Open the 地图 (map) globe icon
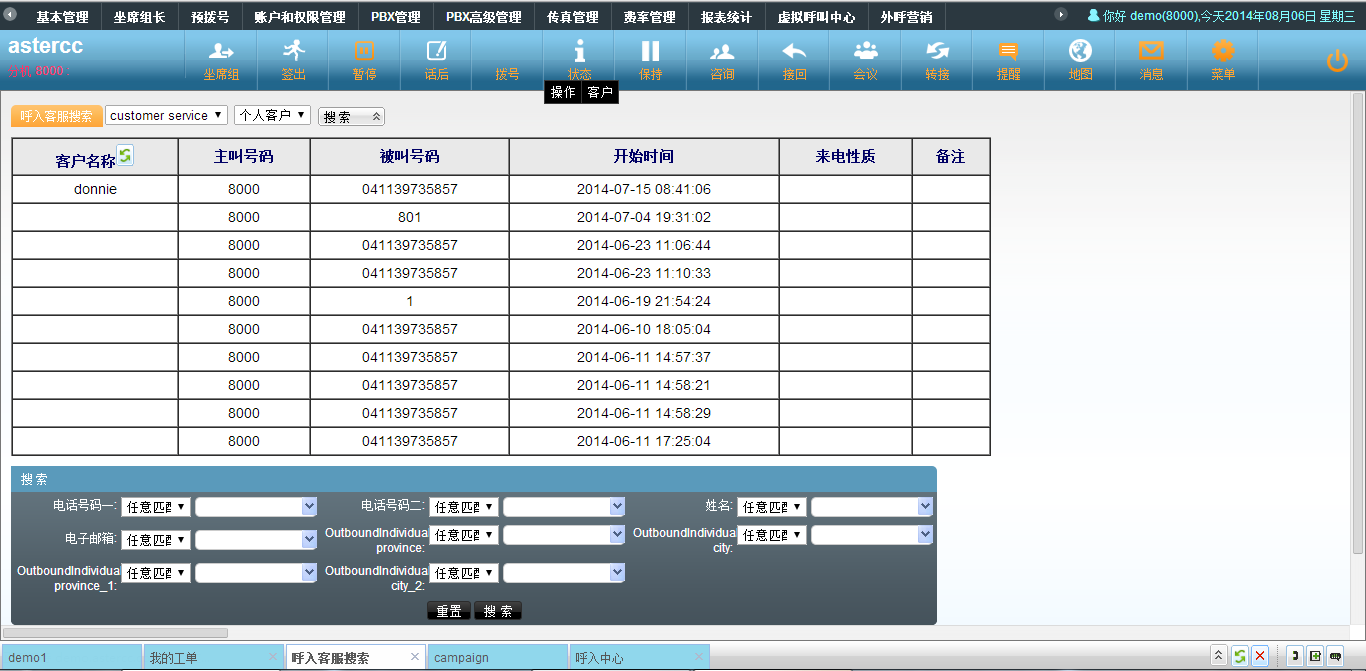 (x=1080, y=59)
